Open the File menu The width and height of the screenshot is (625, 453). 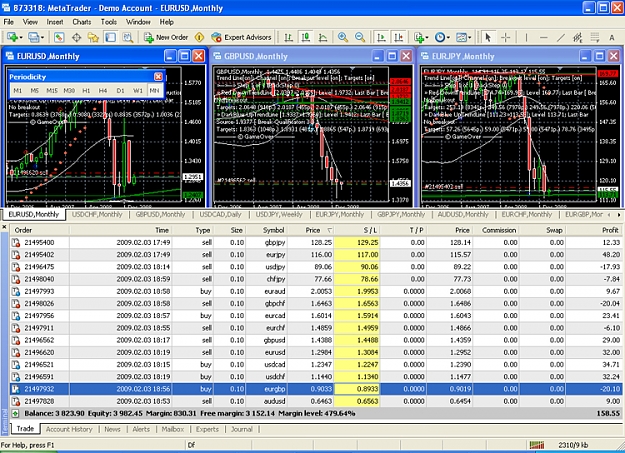tap(8, 22)
